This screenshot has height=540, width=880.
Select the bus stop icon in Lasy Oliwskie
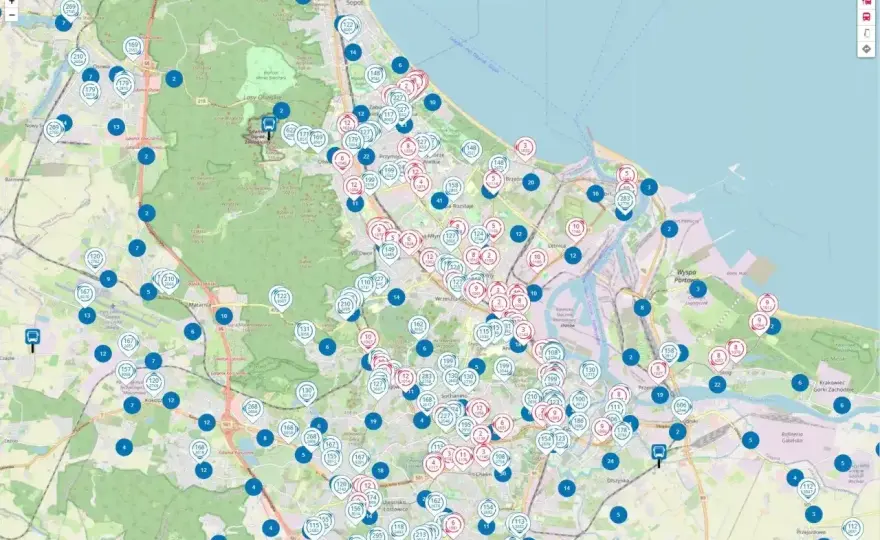pos(269,126)
